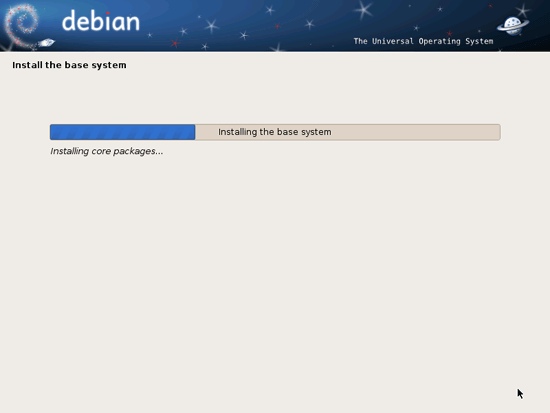
Task: Click the blue filled part of the progress bar
Action: click(x=122, y=132)
